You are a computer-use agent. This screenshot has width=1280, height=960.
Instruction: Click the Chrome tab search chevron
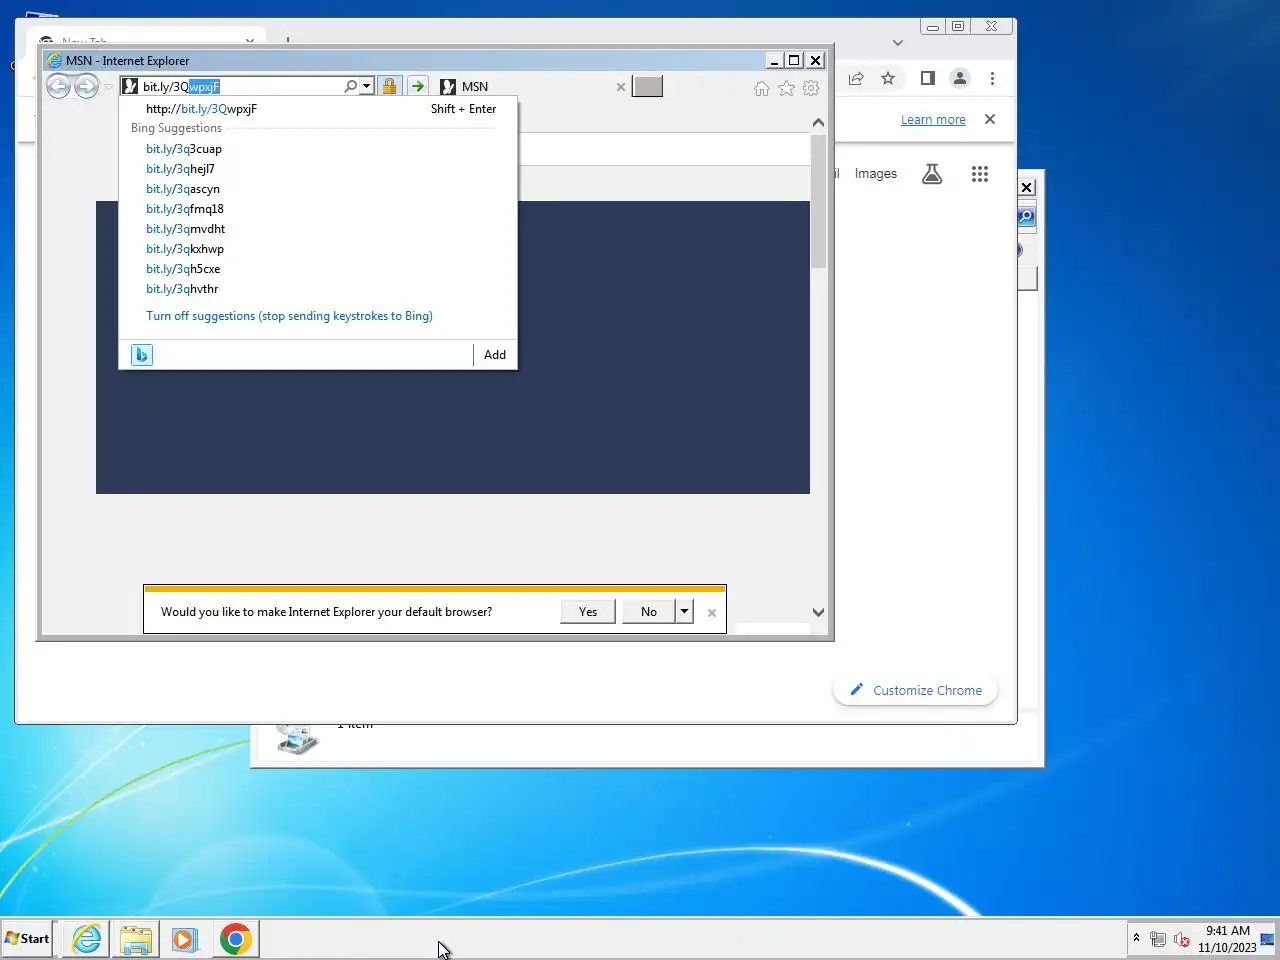point(898,42)
